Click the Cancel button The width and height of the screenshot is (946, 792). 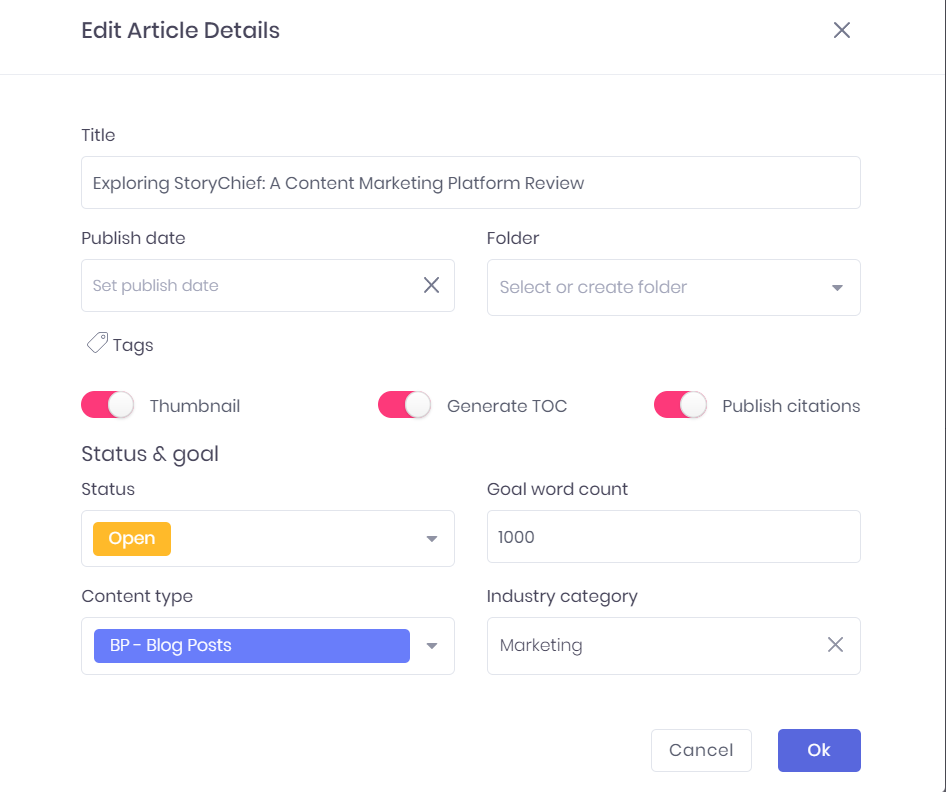(701, 750)
